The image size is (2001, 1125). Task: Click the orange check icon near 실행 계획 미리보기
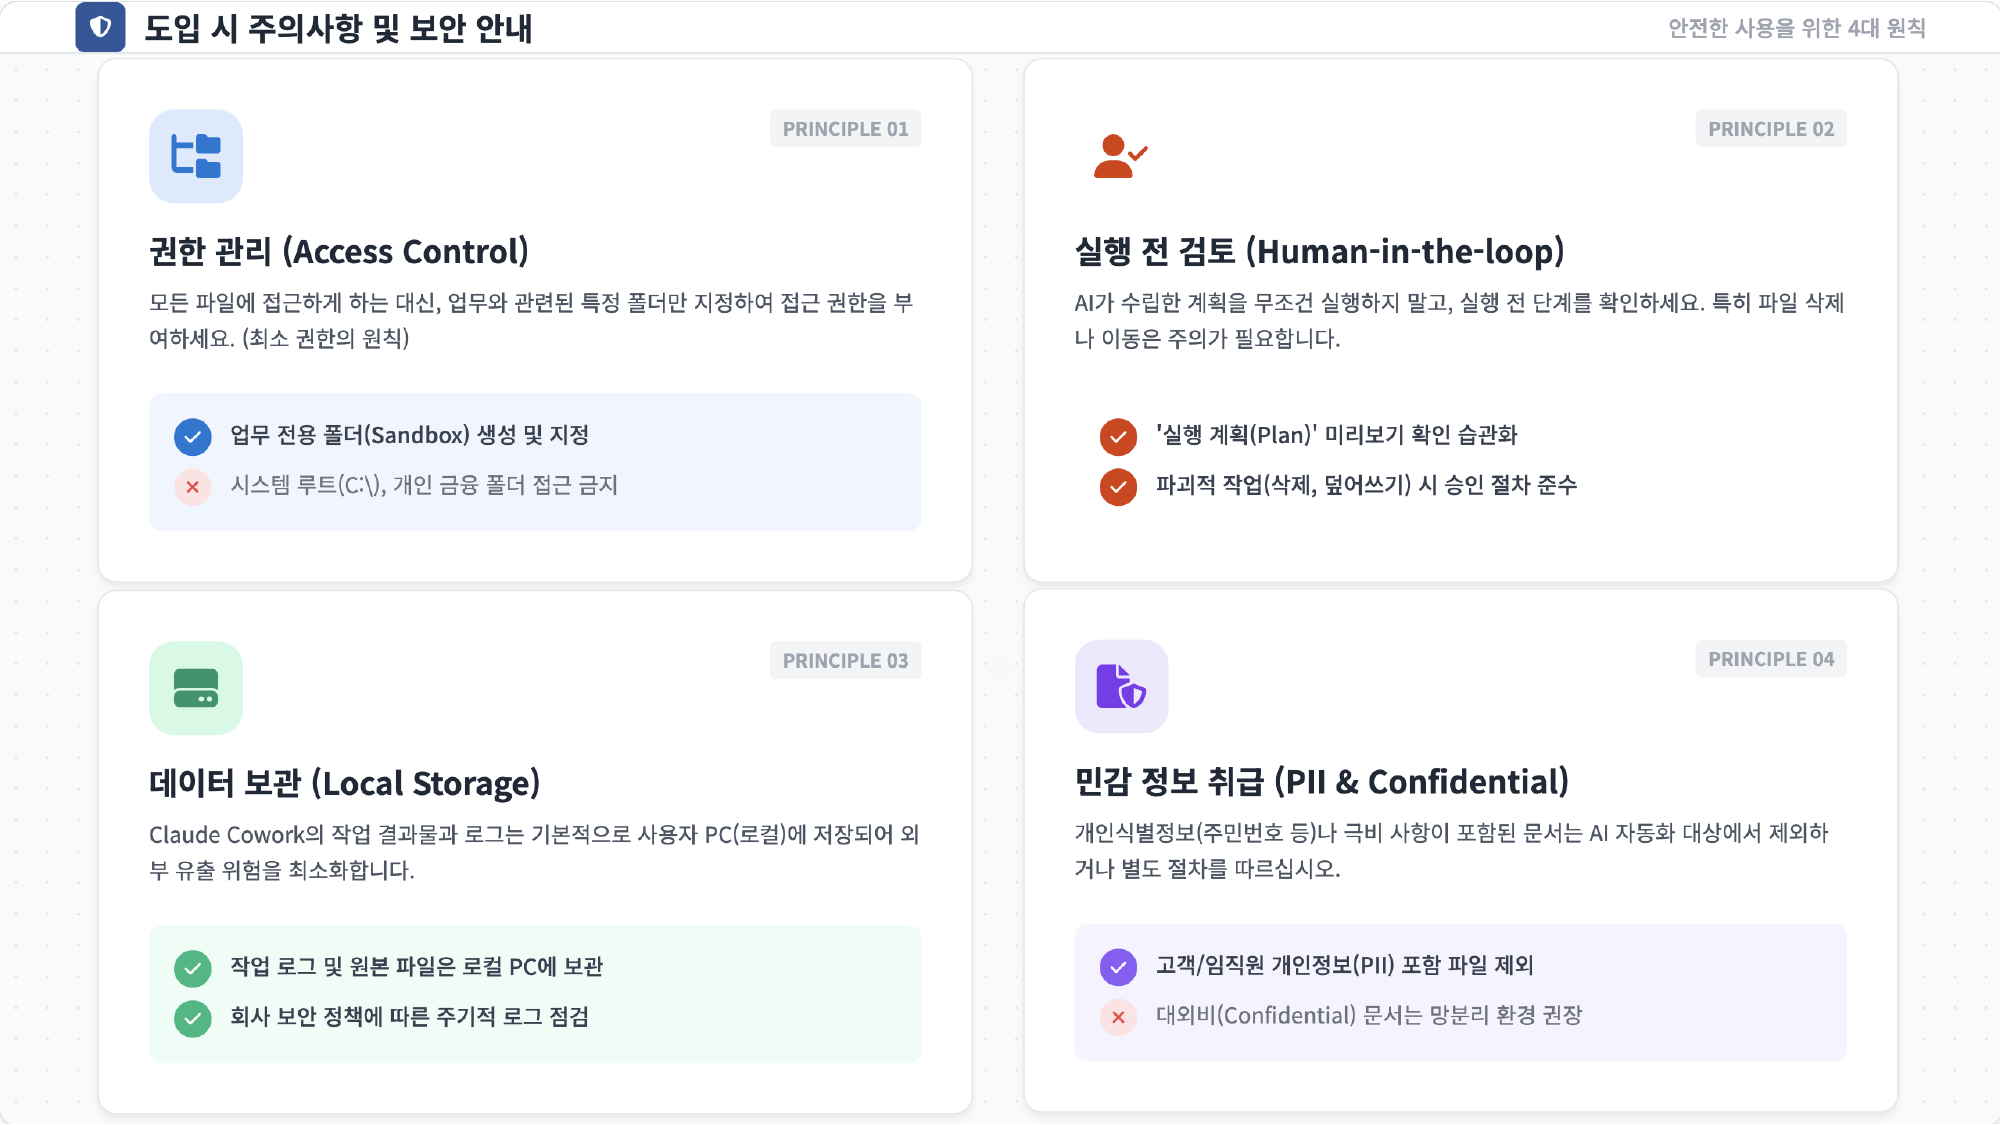point(1118,436)
